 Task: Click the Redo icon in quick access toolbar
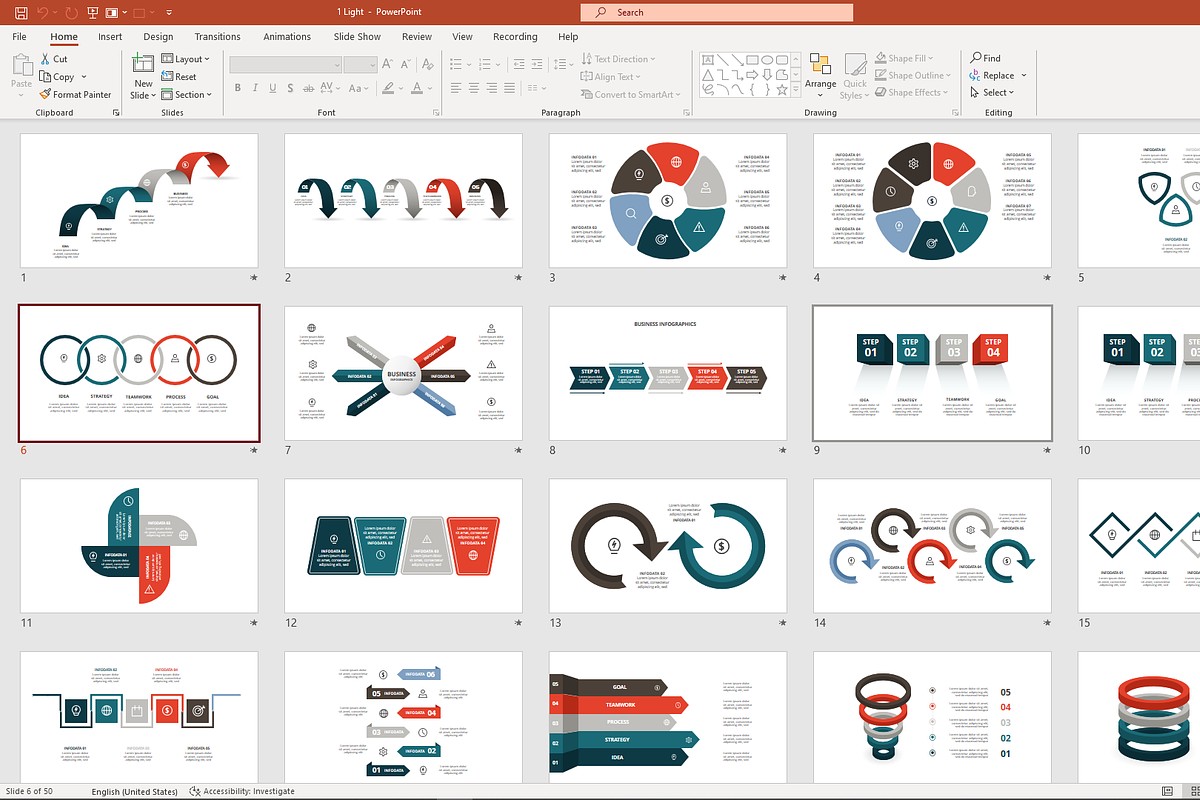(x=70, y=13)
